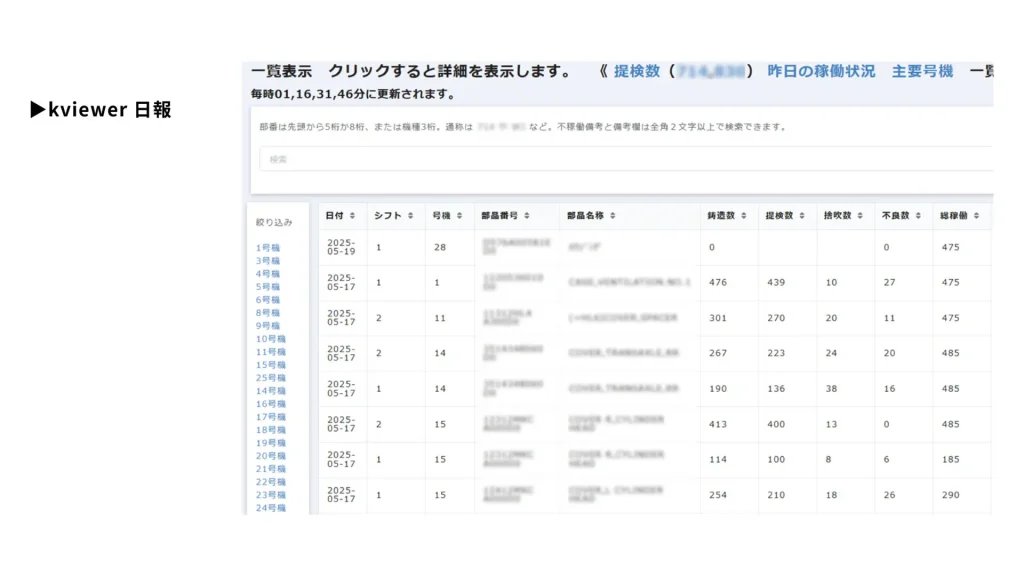Click sort icon beside 総稼働 header
The width and height of the screenshot is (1024, 576).
(x=976, y=216)
